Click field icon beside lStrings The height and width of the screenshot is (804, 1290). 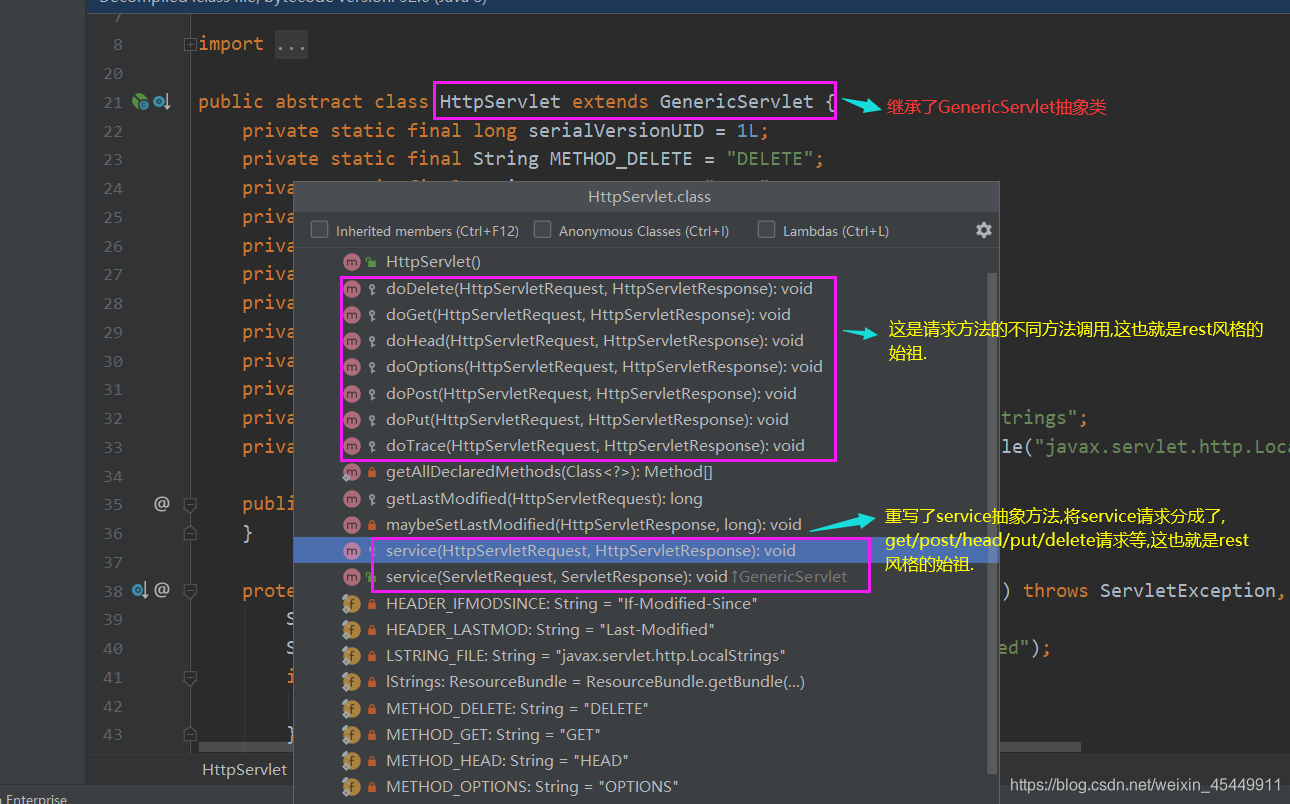[351, 681]
